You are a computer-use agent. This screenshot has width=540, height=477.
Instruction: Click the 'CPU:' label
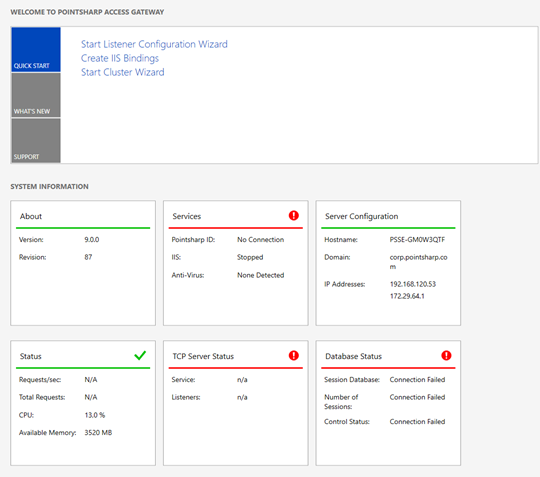coord(26,415)
